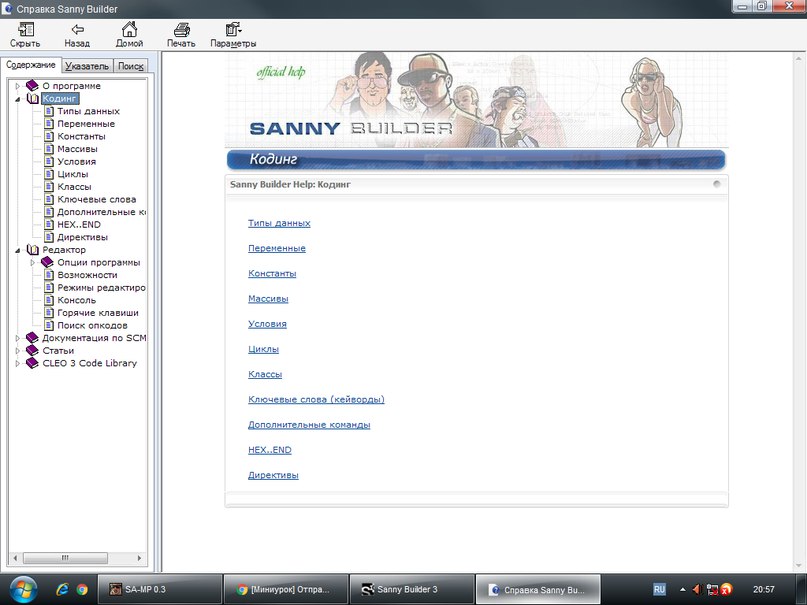This screenshot has height=605, width=807.
Task: Launch the pinned Chrome icon on taskbar
Action: click(x=82, y=590)
